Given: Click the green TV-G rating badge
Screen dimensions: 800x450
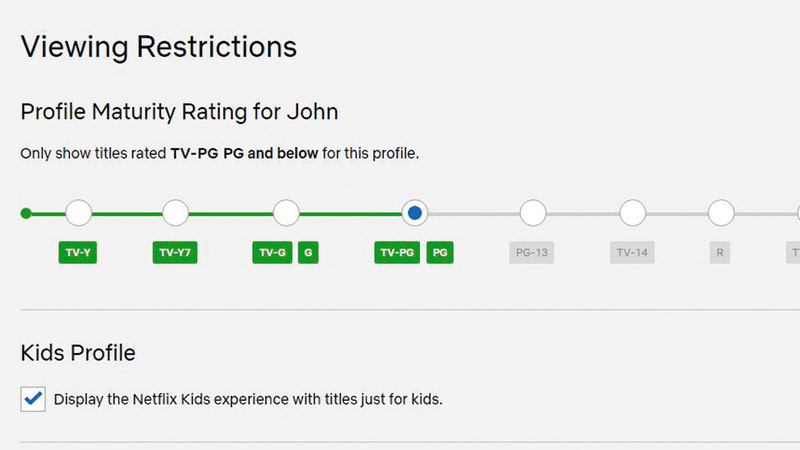Looking at the screenshot, I should [x=272, y=253].
